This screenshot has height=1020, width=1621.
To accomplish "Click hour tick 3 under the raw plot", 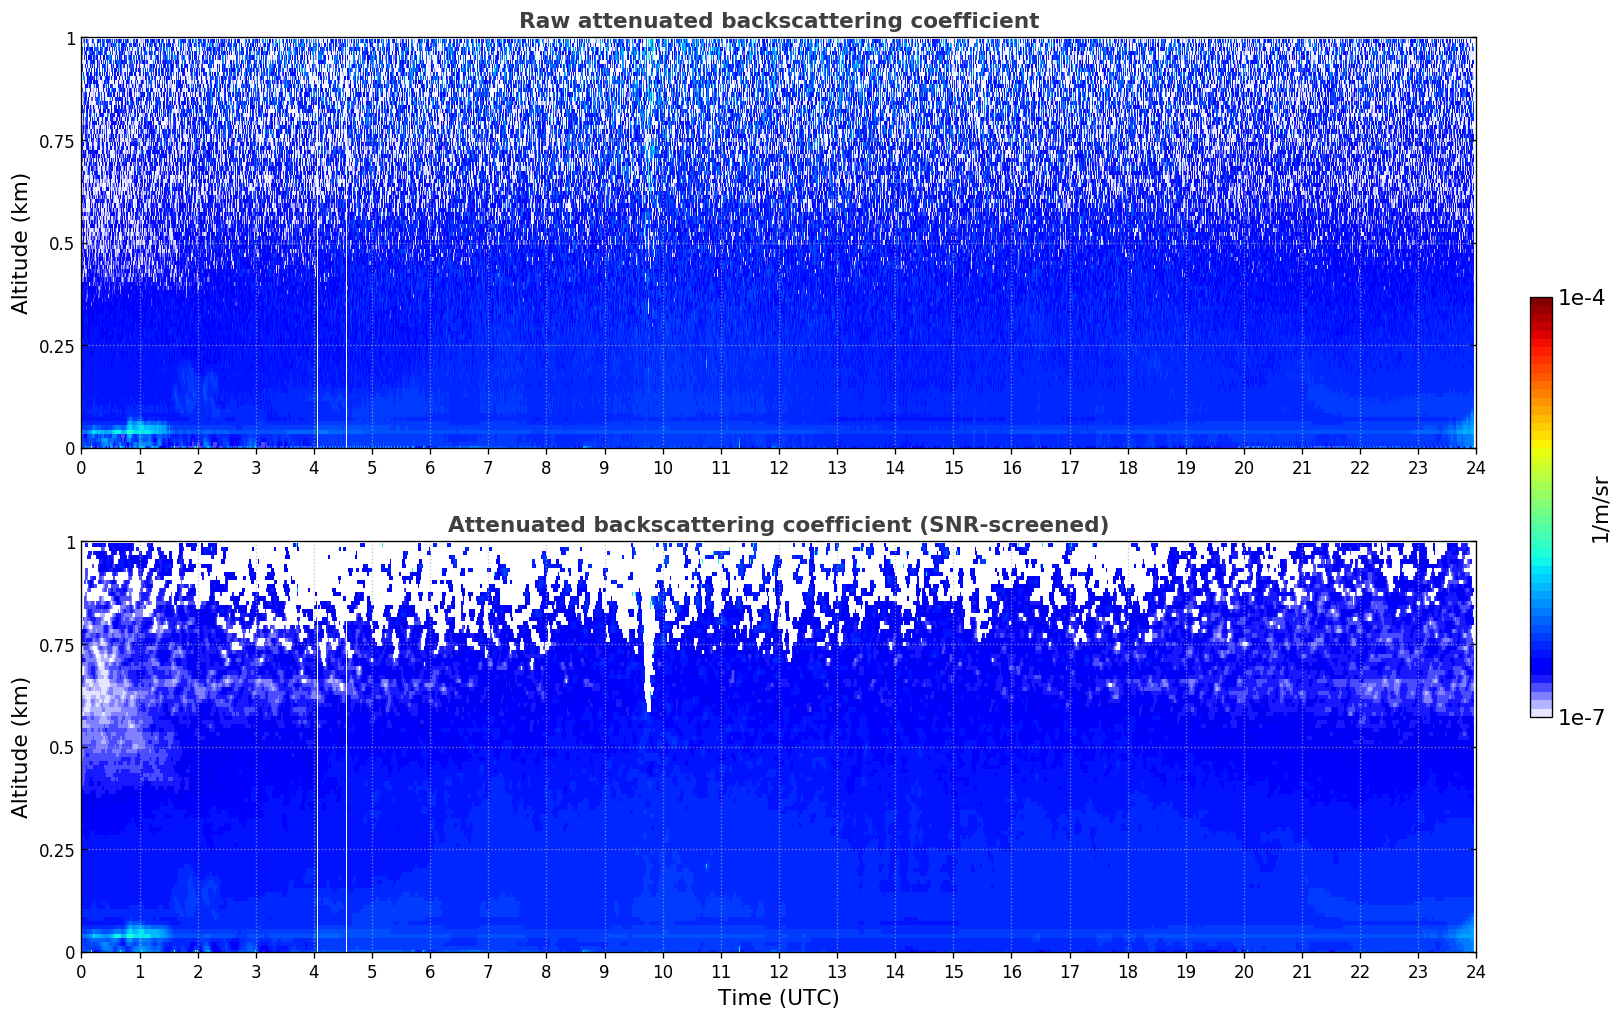I will [x=255, y=467].
